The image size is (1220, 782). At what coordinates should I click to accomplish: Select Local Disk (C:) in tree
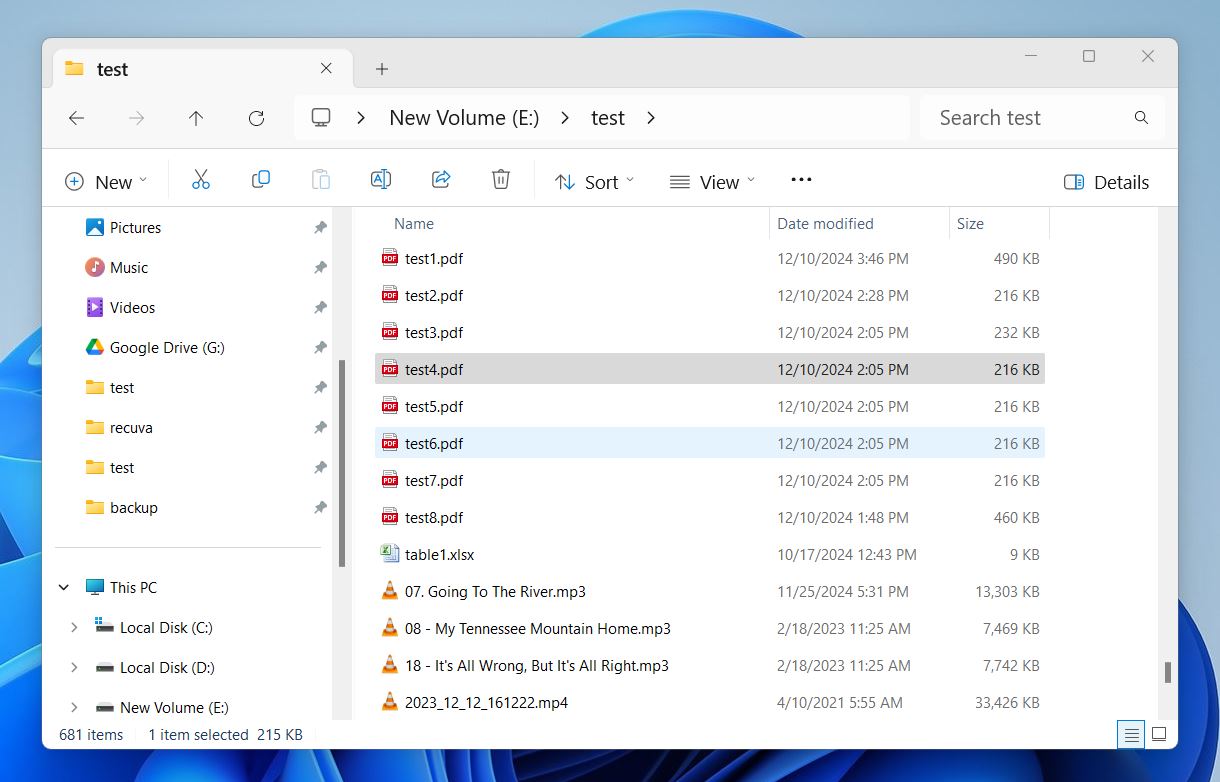pyautogui.click(x=166, y=627)
